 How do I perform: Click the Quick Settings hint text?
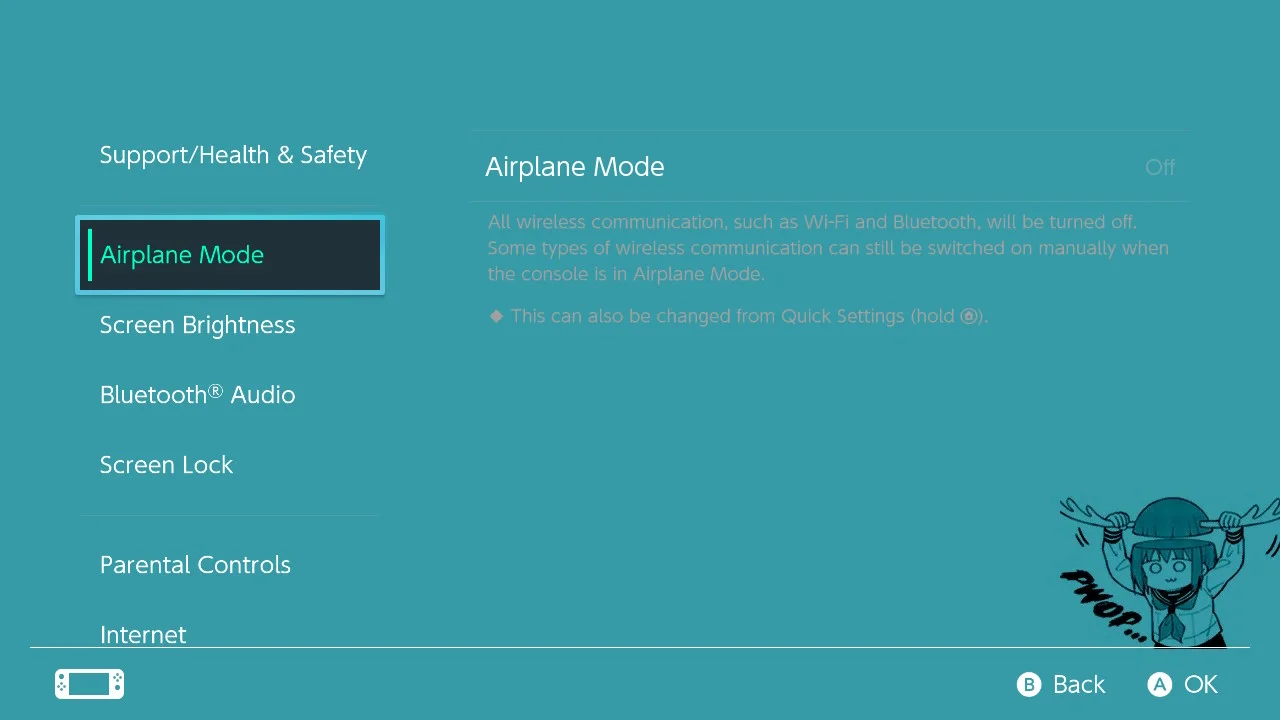click(749, 316)
